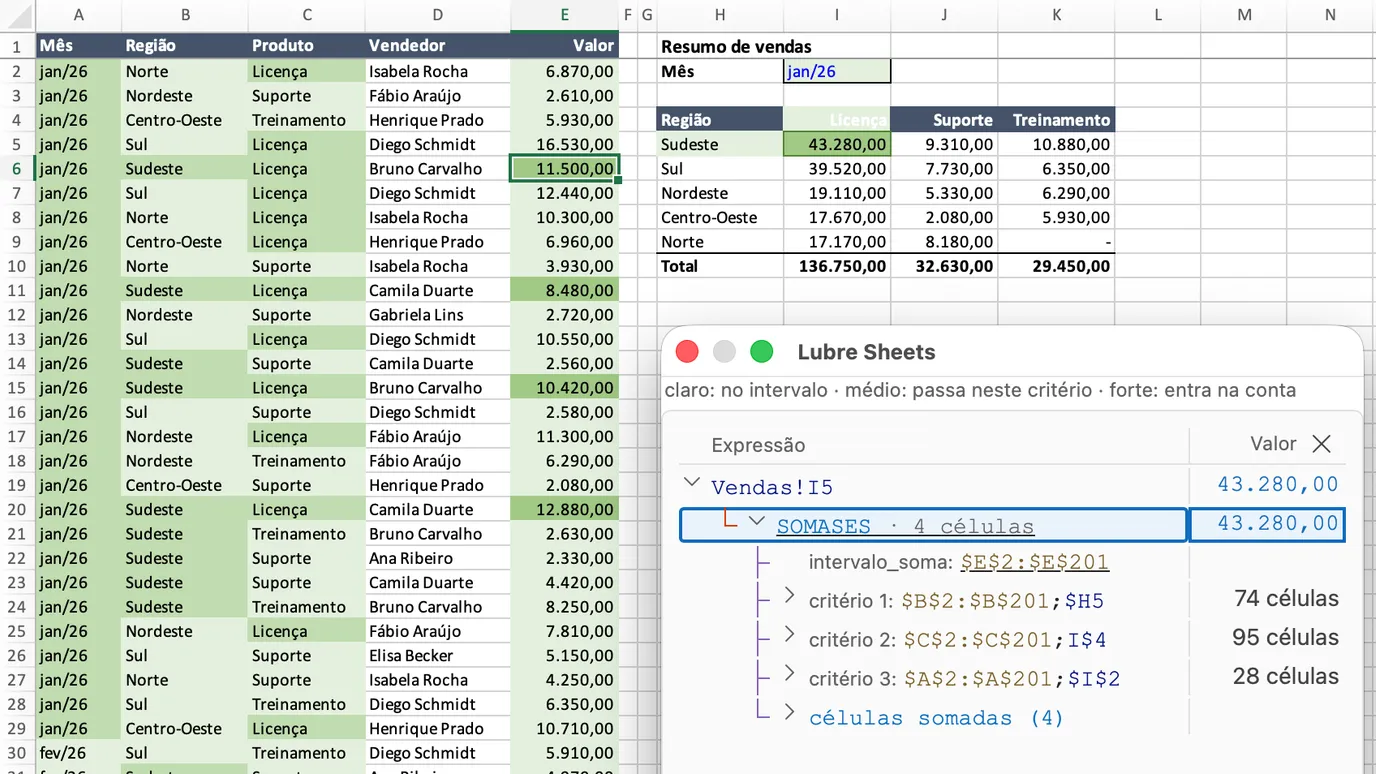Click the Centro-Oeste row label in the summary table
1376x774 pixels.
[x=720, y=217]
